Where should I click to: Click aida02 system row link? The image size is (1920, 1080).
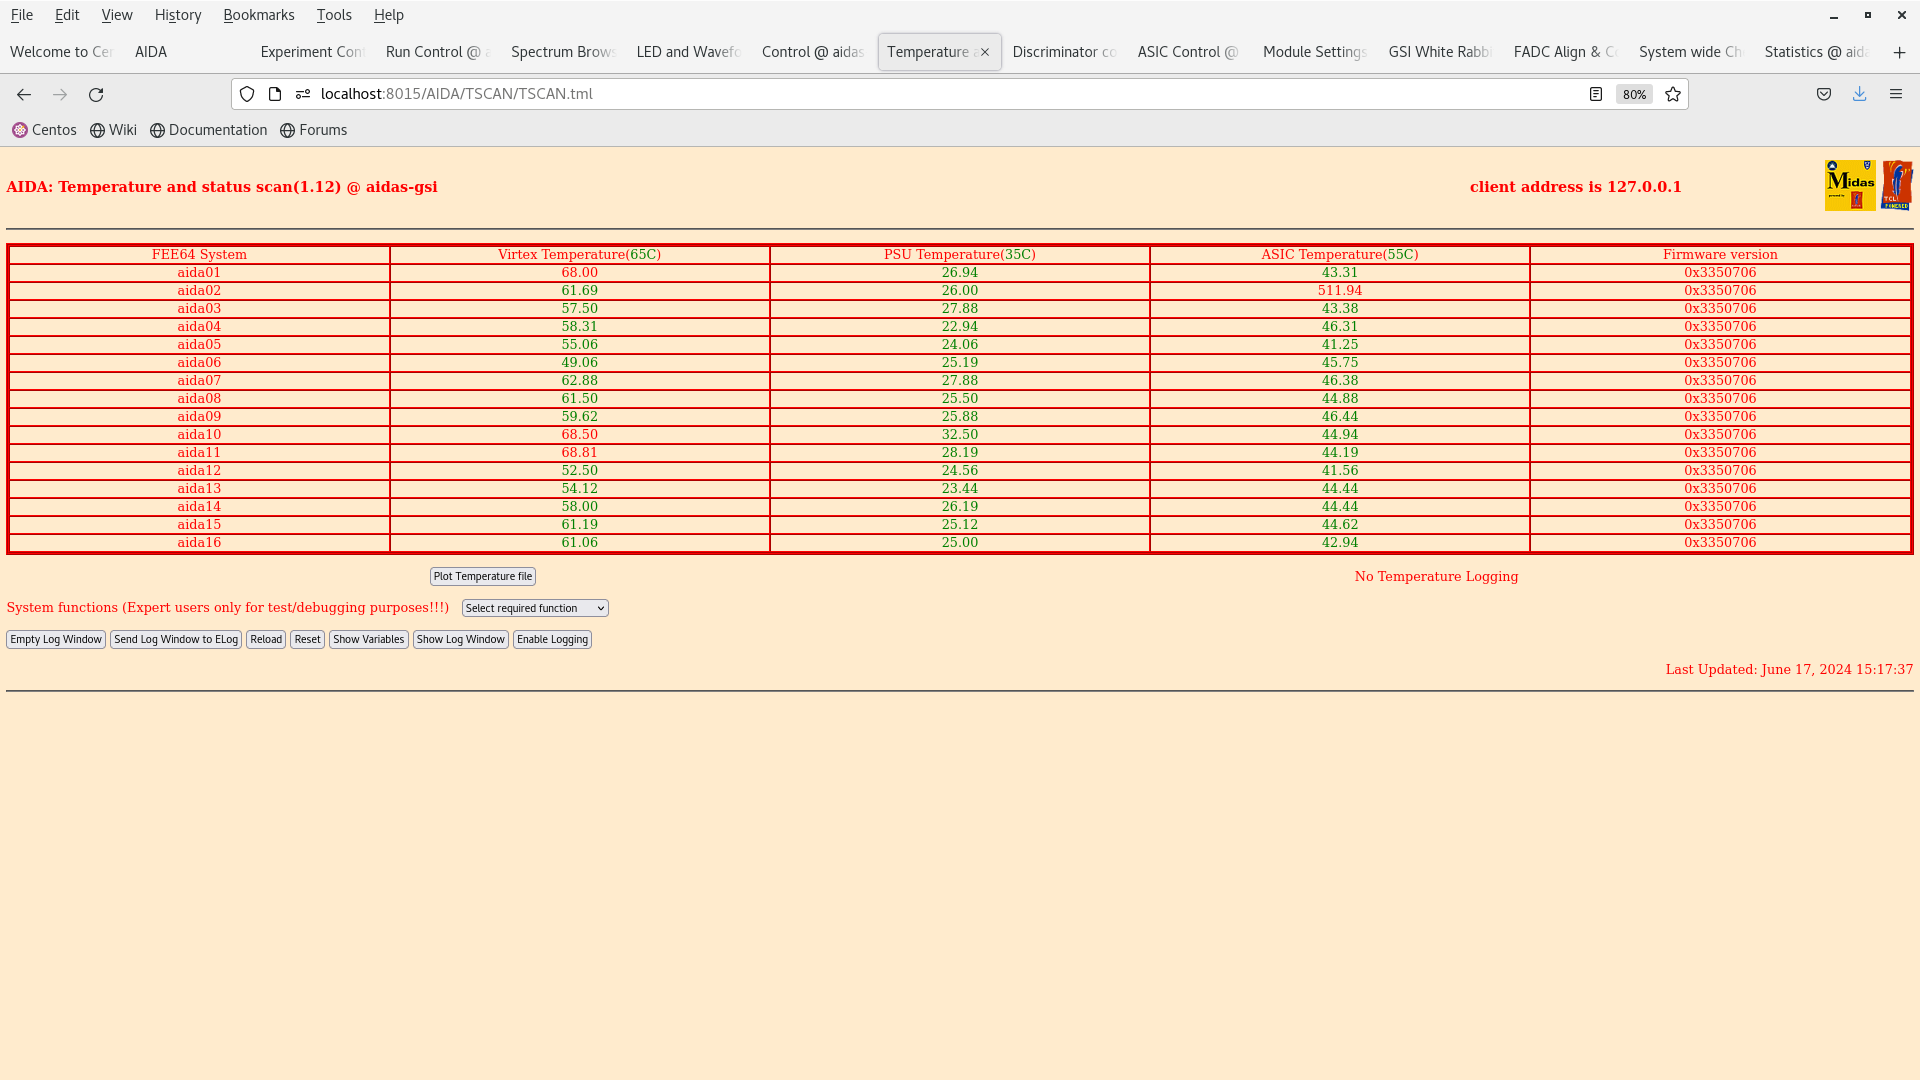click(x=199, y=290)
